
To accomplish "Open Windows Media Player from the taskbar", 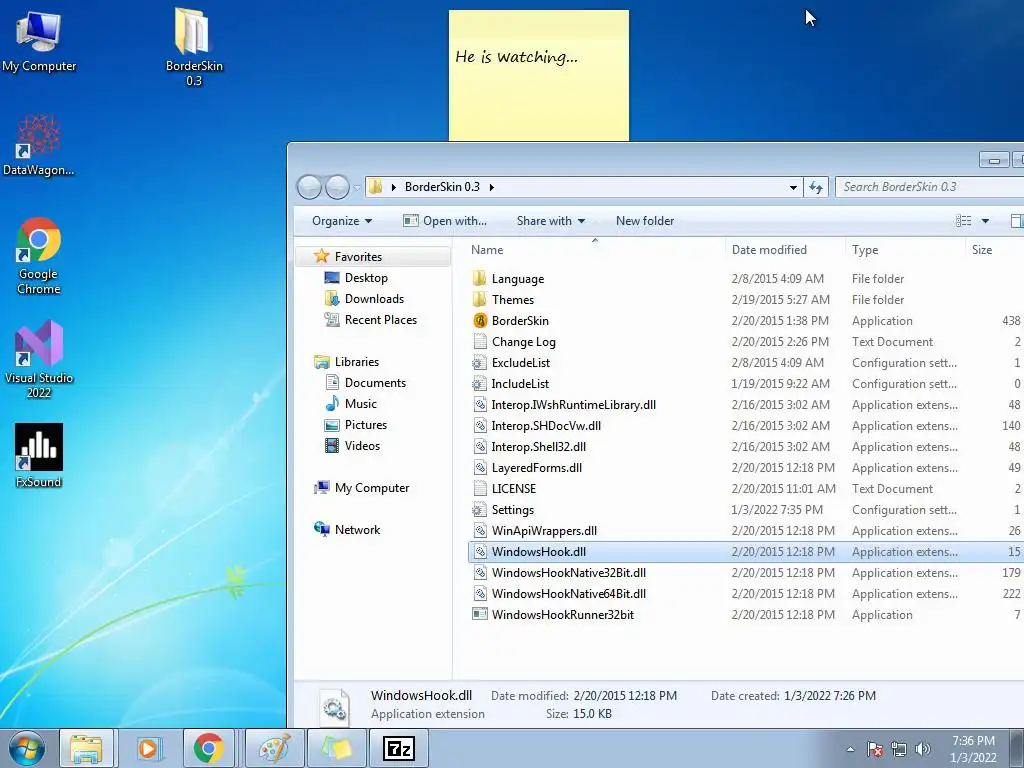I will point(148,748).
